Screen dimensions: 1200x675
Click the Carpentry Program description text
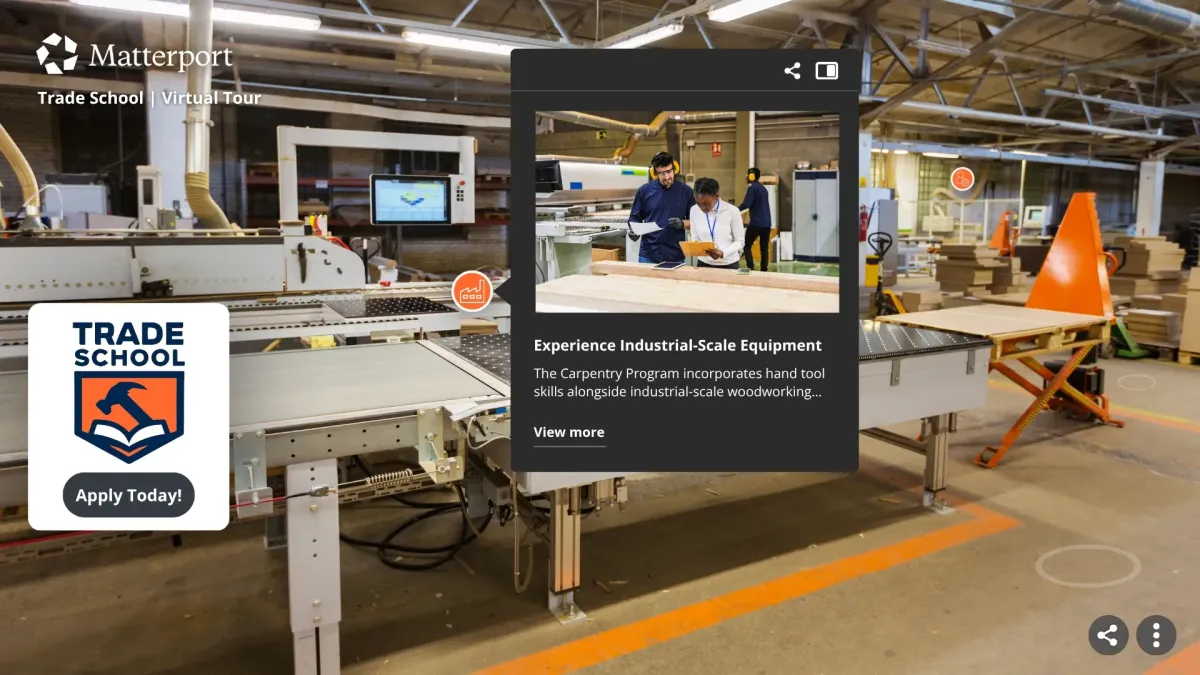point(680,383)
